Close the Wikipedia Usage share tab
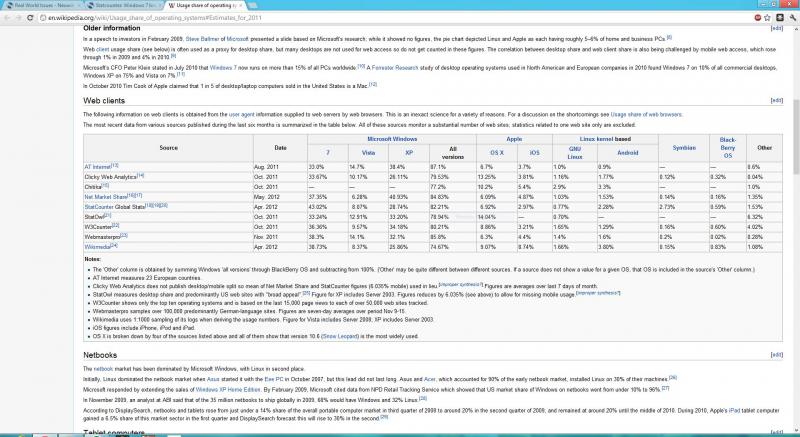This screenshot has width=800, height=437. (x=241, y=6)
